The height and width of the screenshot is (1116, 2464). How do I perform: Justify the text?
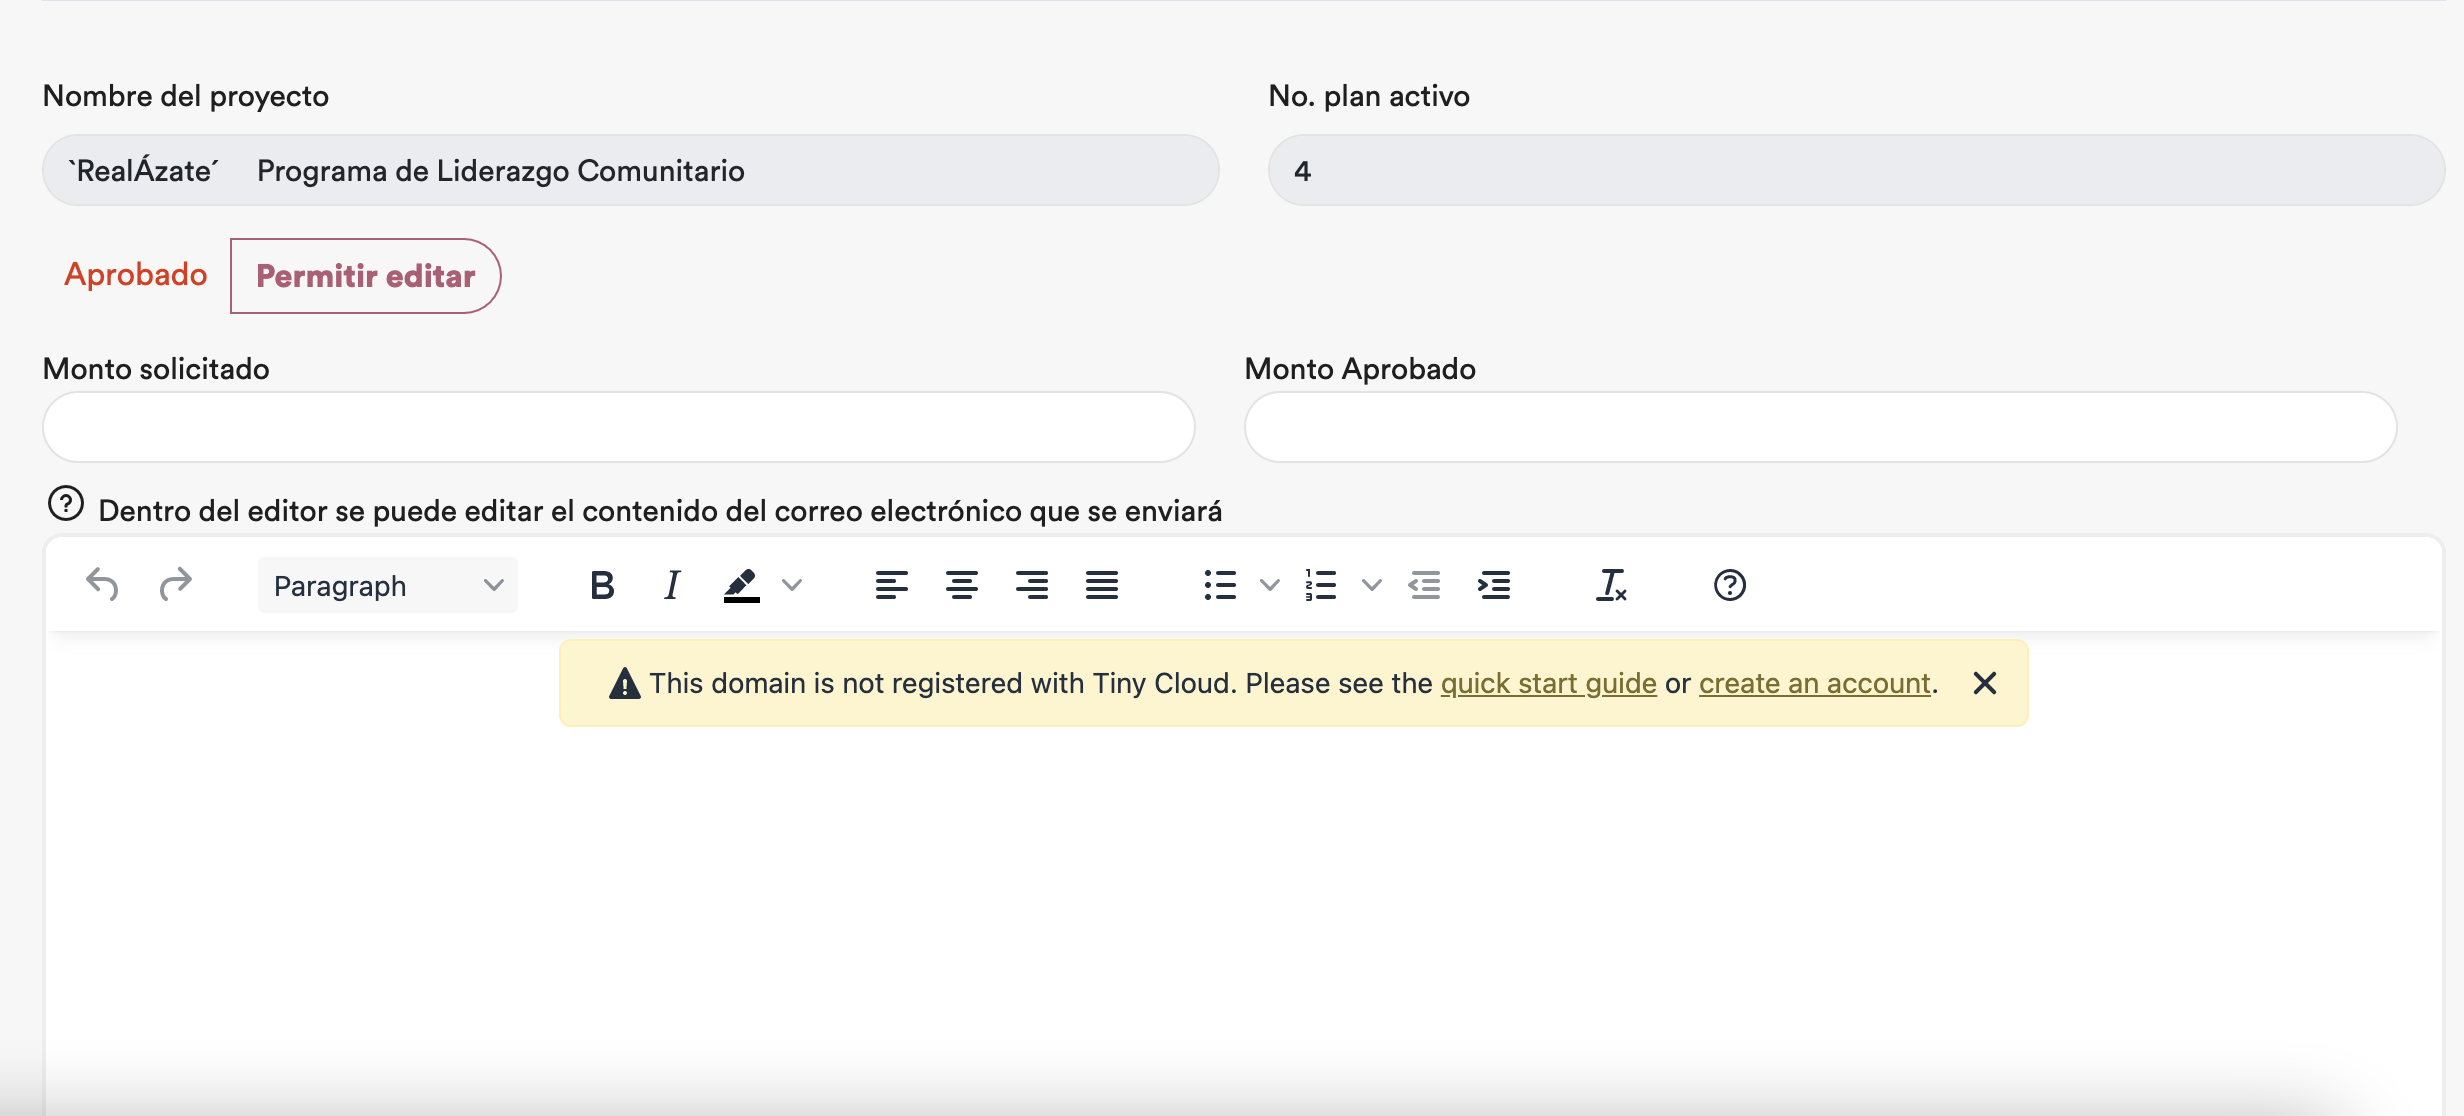point(1101,585)
